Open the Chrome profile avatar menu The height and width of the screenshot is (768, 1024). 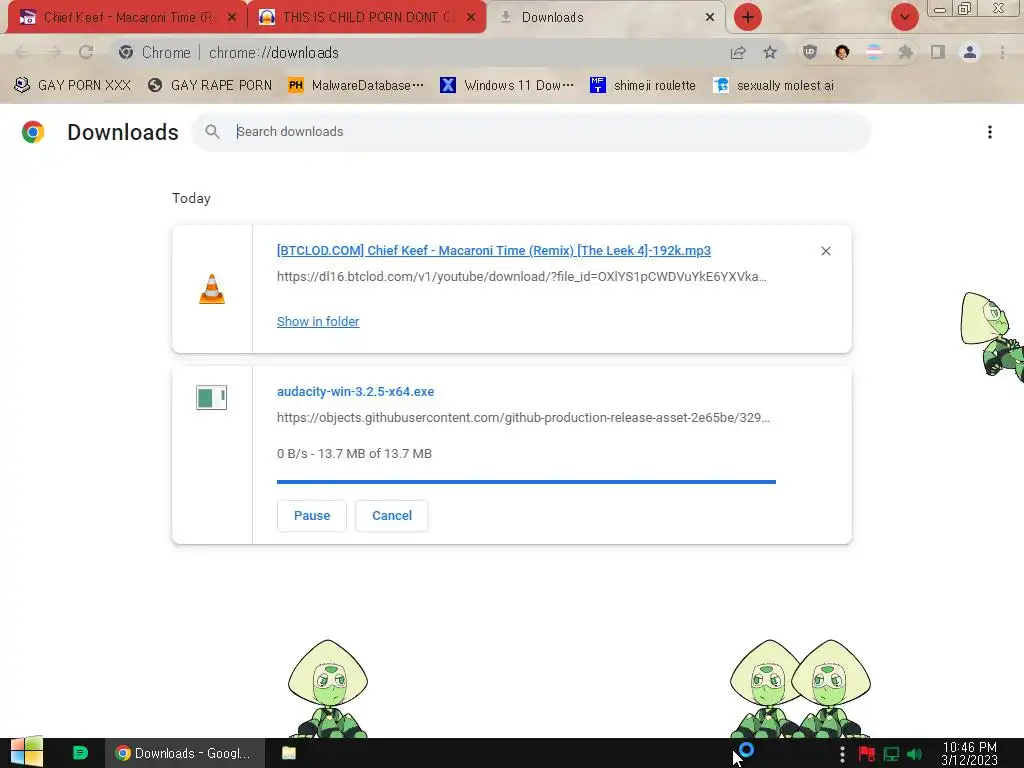pyautogui.click(x=970, y=52)
